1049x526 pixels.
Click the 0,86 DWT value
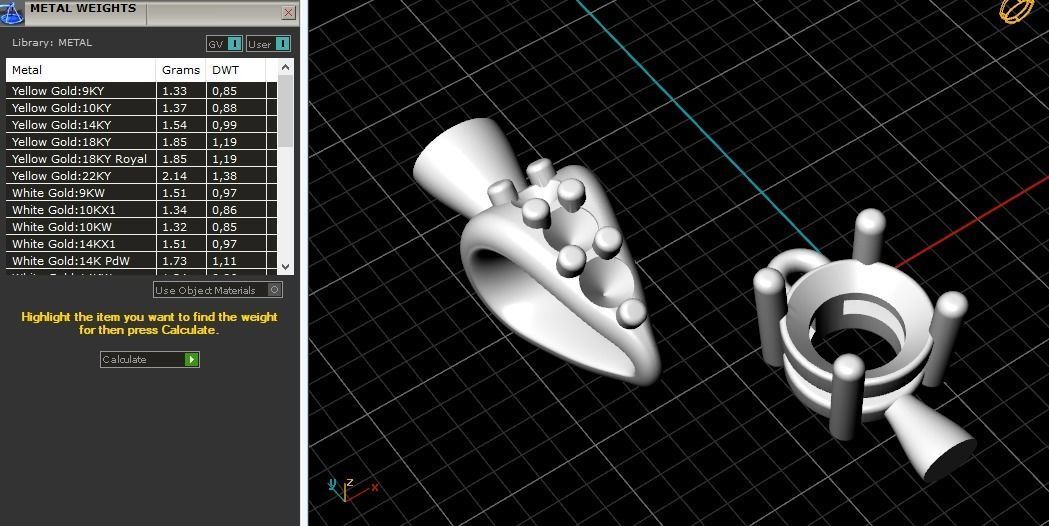coord(225,210)
